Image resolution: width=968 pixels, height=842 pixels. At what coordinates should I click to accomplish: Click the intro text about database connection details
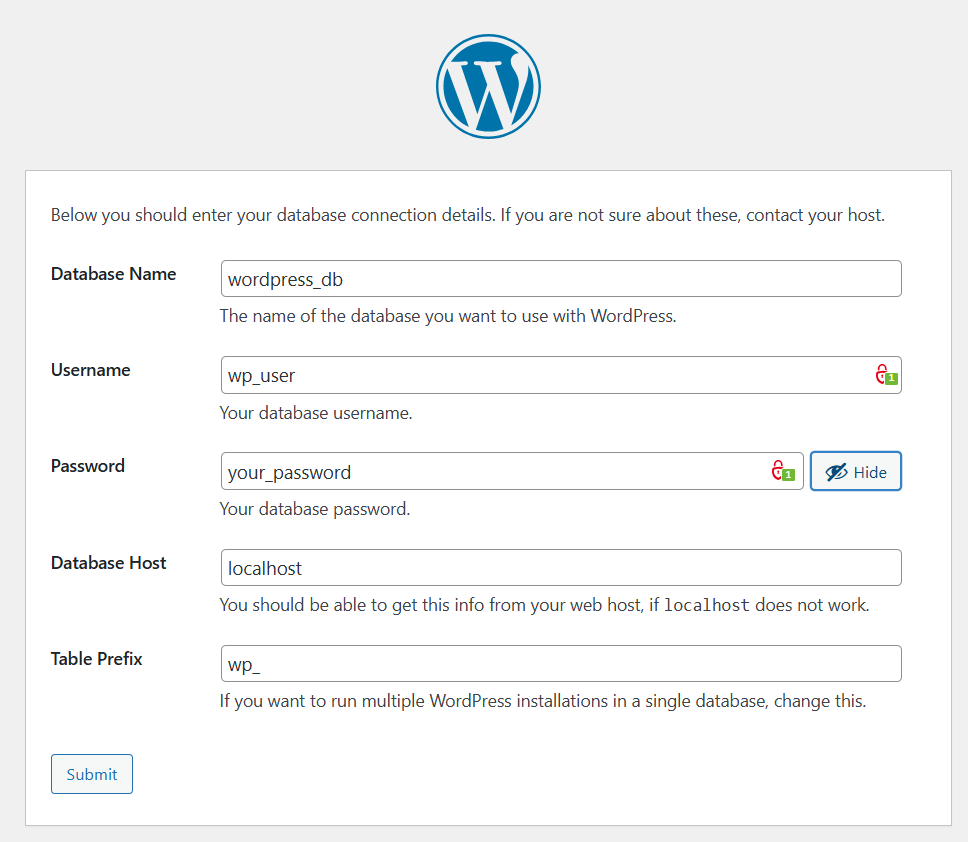pos(467,215)
